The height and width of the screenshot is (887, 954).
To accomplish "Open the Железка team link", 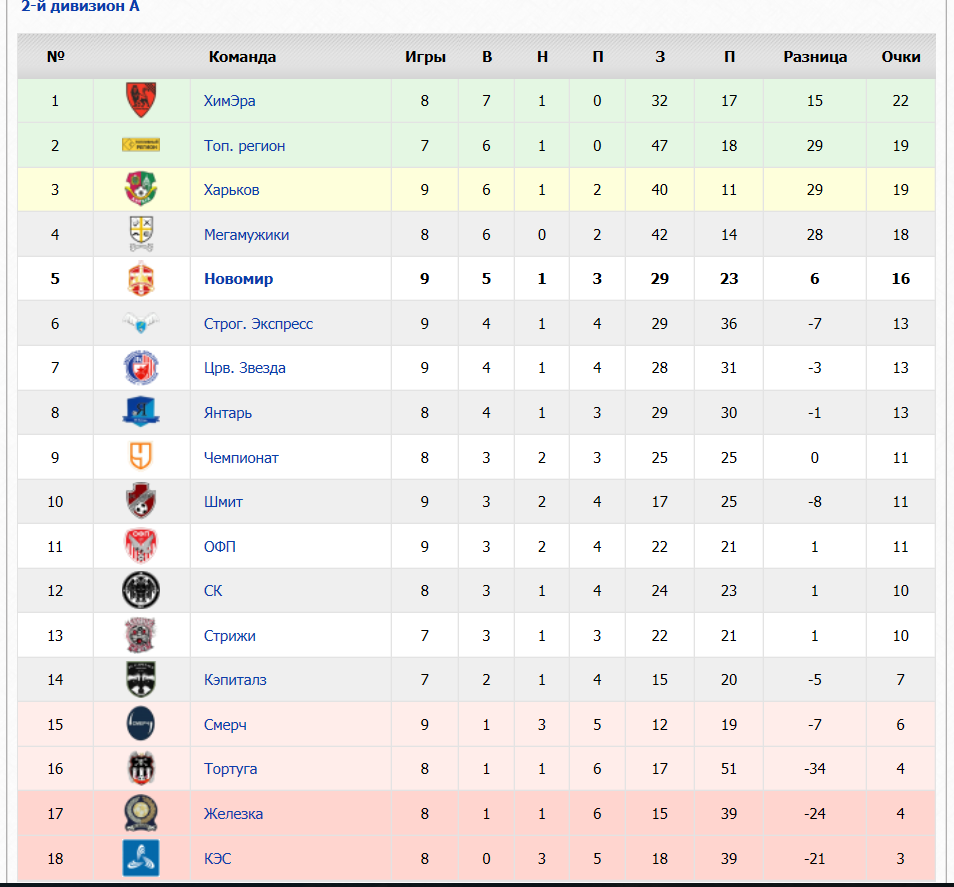I will (x=234, y=814).
